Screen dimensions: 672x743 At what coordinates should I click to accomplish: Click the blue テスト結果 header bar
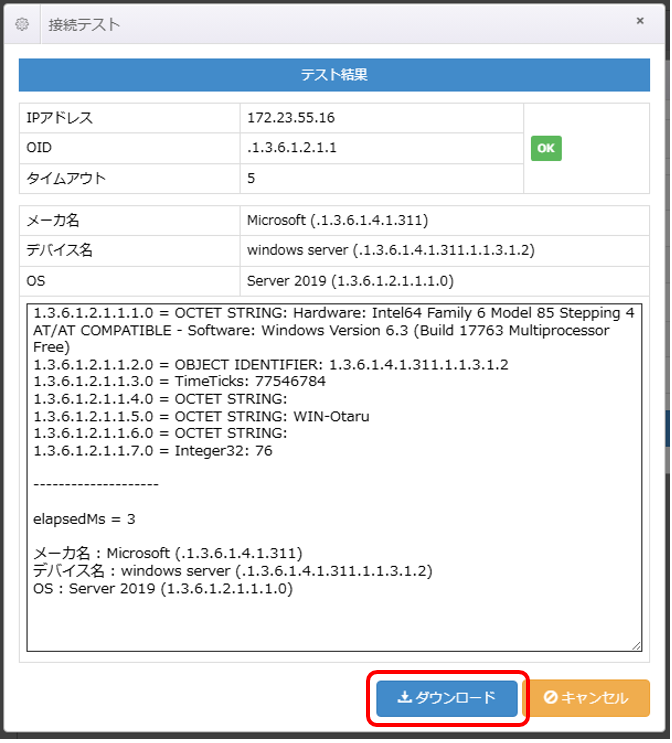pos(335,75)
